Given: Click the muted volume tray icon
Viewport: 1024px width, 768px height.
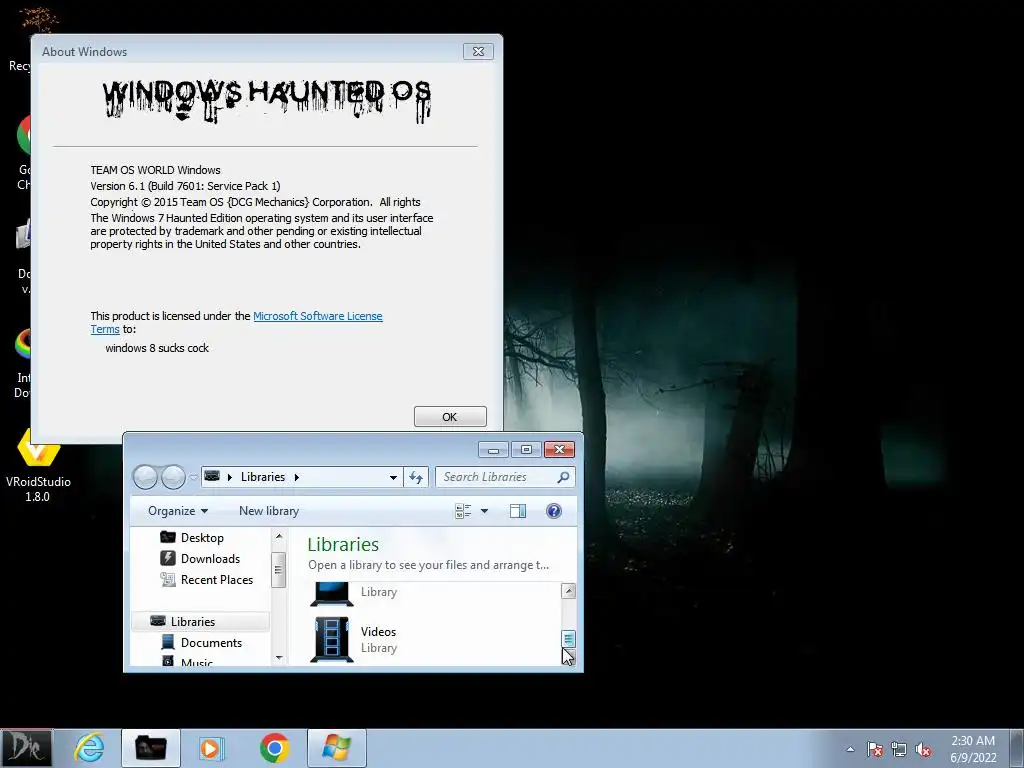Looking at the screenshot, I should pyautogui.click(x=923, y=749).
